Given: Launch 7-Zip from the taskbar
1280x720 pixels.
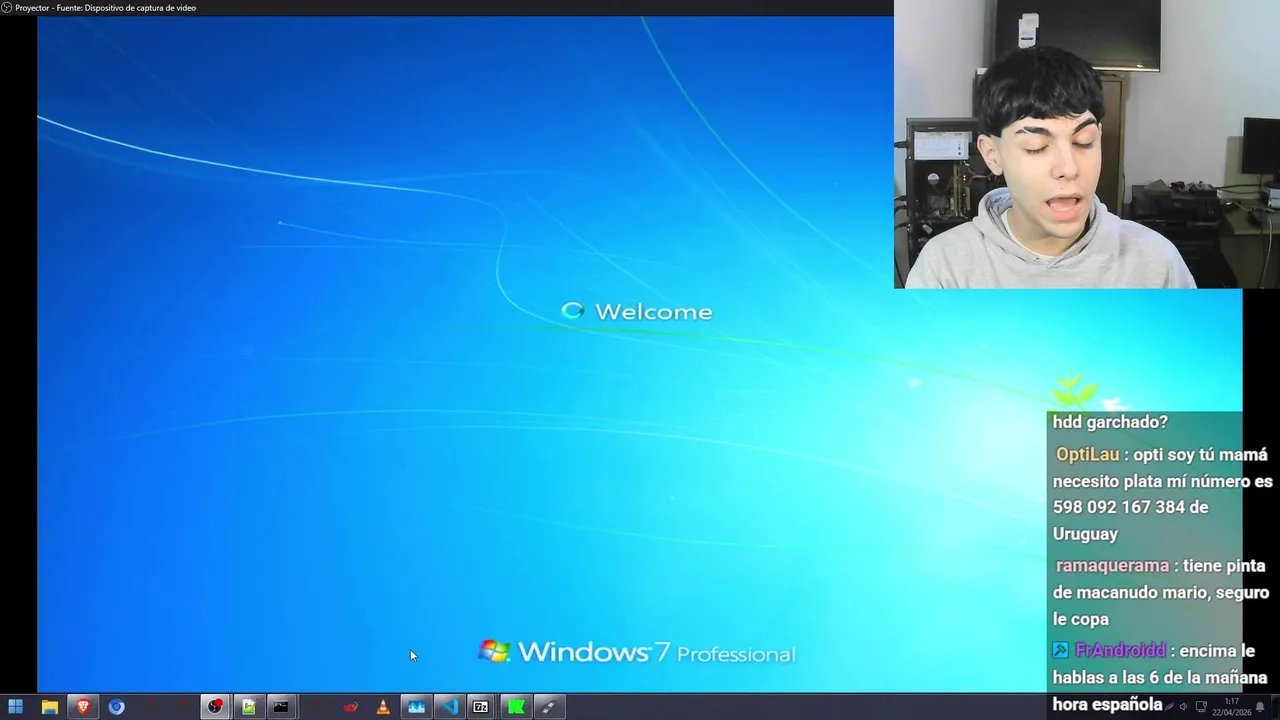Looking at the screenshot, I should click(481, 707).
